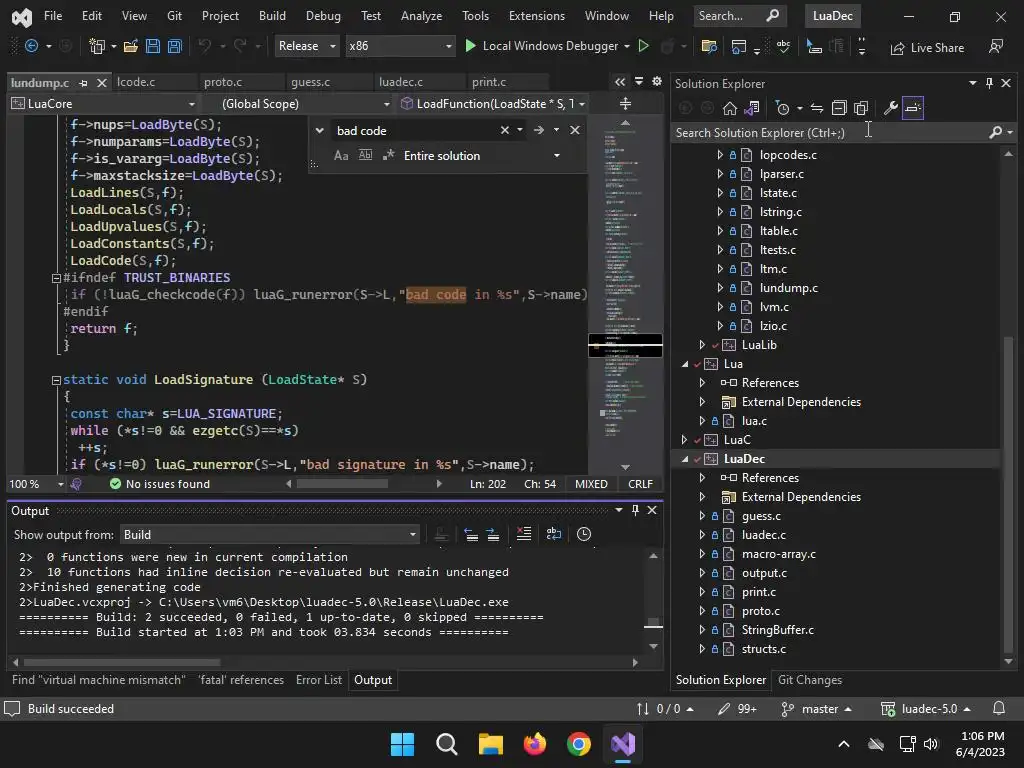
Task: Click the Save All icon
Action: (174, 46)
